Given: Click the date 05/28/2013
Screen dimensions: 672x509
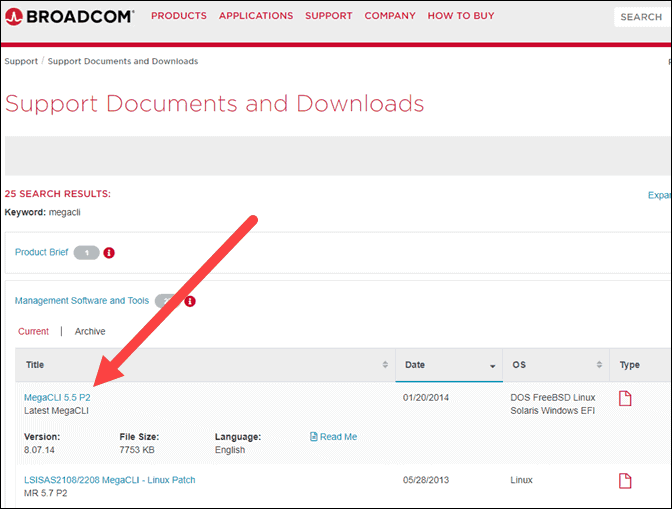Looking at the screenshot, I should click(426, 480).
